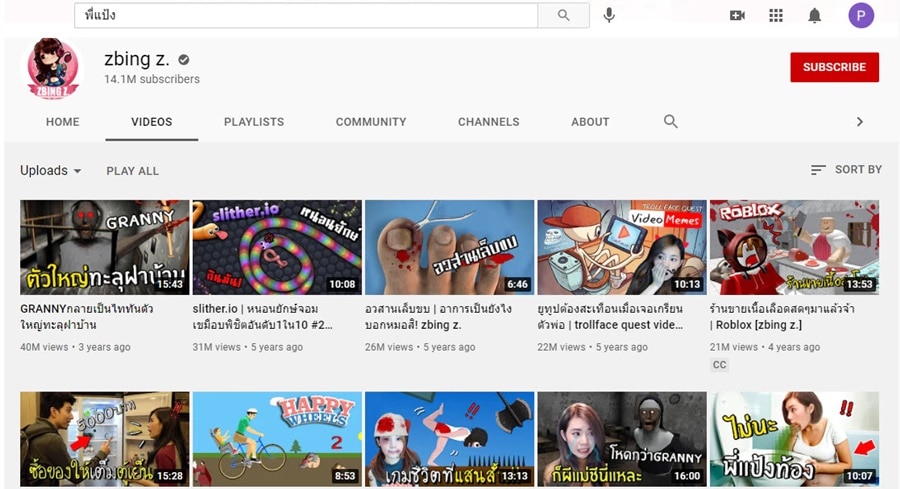Click '22M views • 5 years ago' text
The height and width of the screenshot is (489, 900).
pos(592,347)
